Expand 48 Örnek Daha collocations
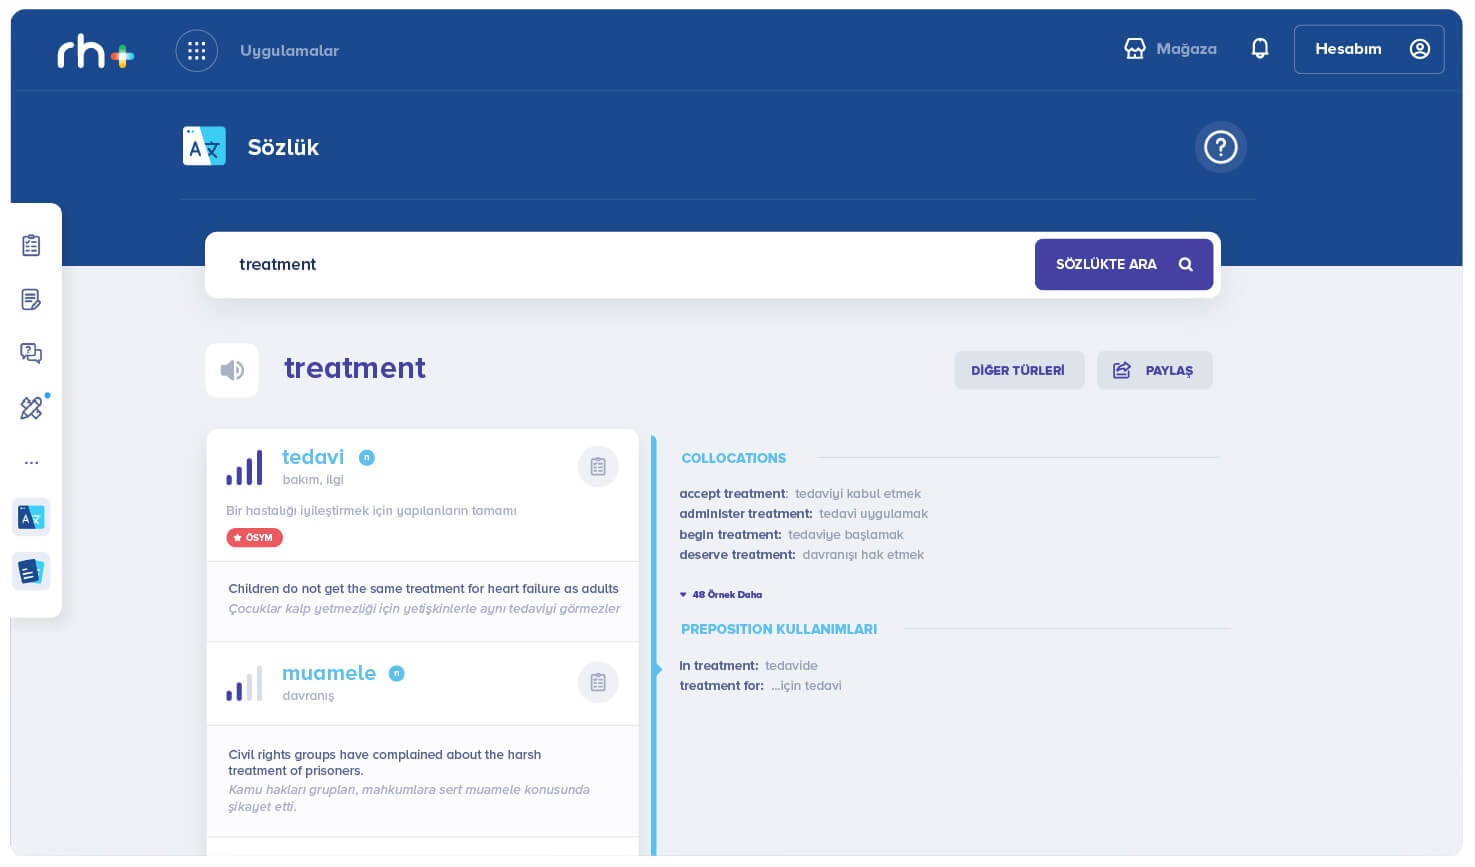The width and height of the screenshot is (1475, 867). (x=721, y=595)
